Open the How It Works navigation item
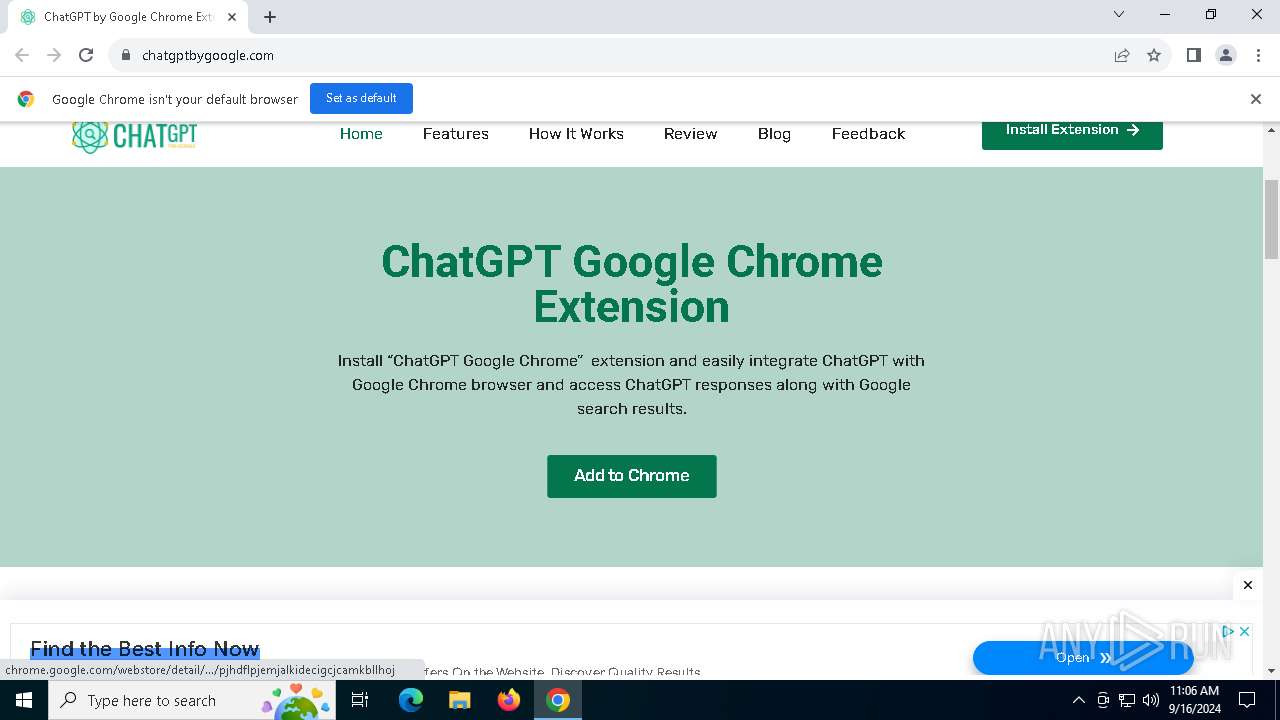1280x720 pixels. click(x=576, y=134)
